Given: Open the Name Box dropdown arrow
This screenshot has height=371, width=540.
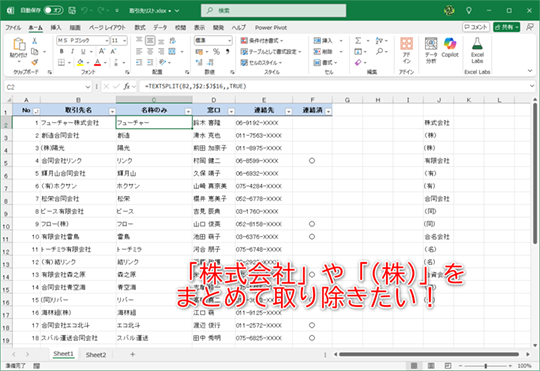Looking at the screenshot, I should click(88, 87).
